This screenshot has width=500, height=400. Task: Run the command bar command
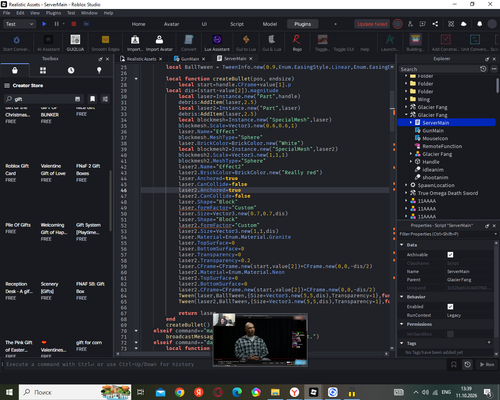coord(487,364)
